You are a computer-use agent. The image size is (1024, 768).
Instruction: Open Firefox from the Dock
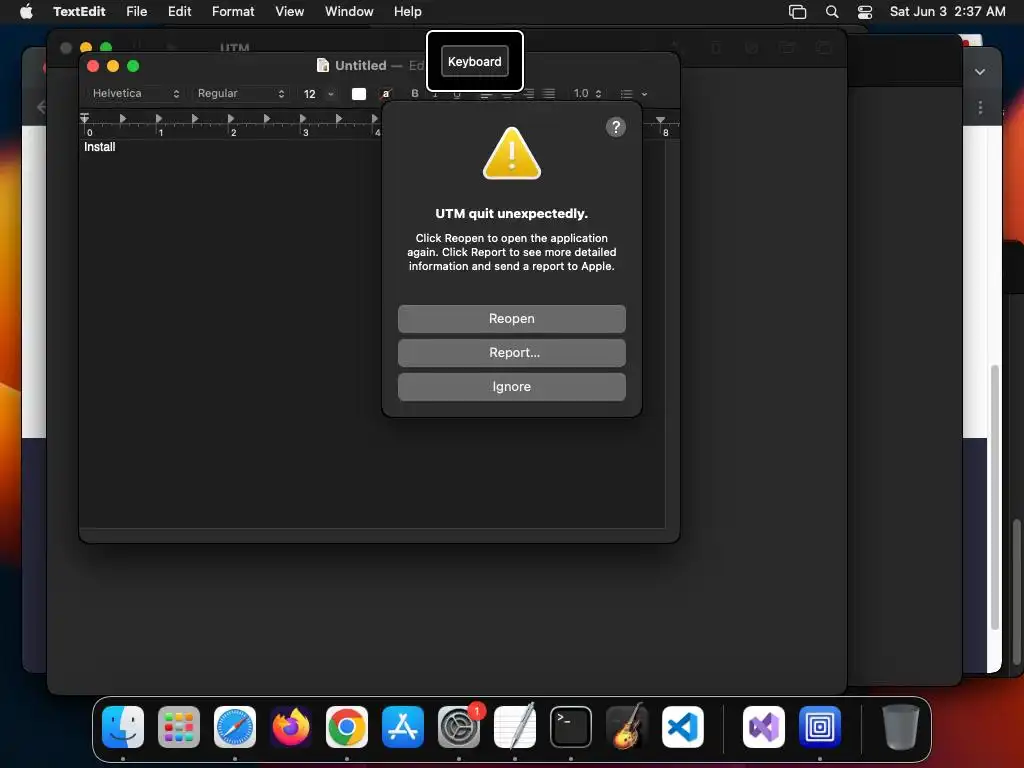click(x=291, y=727)
